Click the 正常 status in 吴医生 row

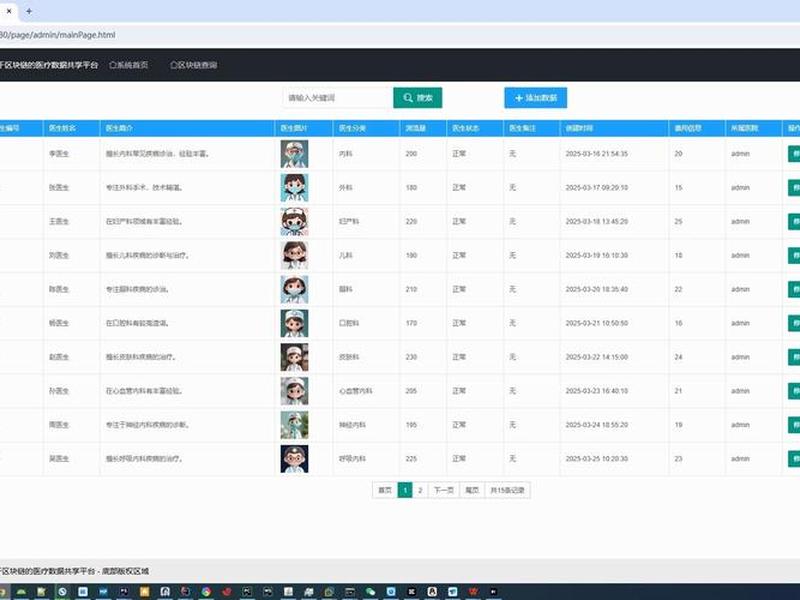point(459,459)
